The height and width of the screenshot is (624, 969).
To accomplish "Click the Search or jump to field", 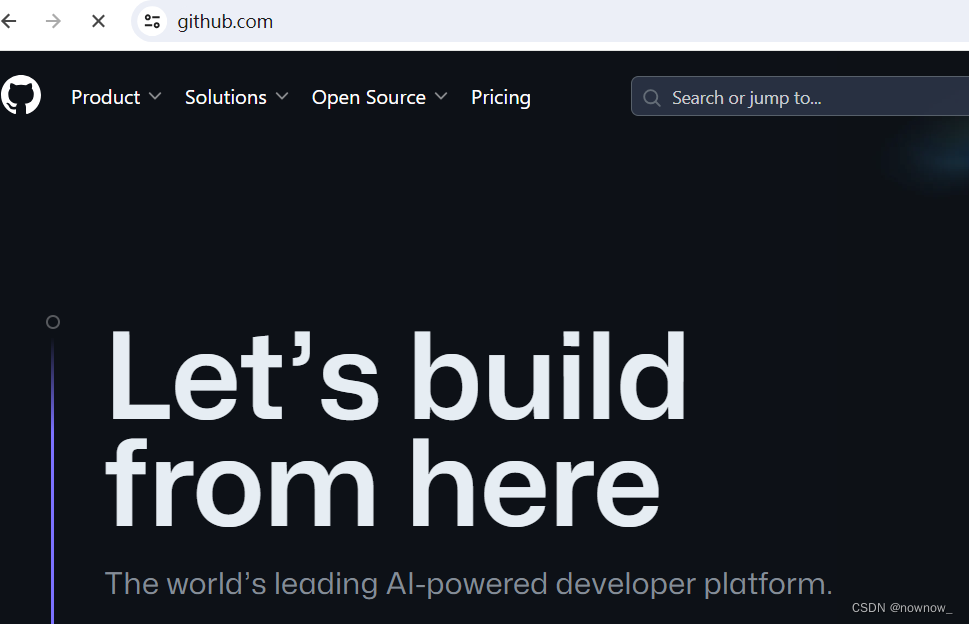I will (800, 96).
